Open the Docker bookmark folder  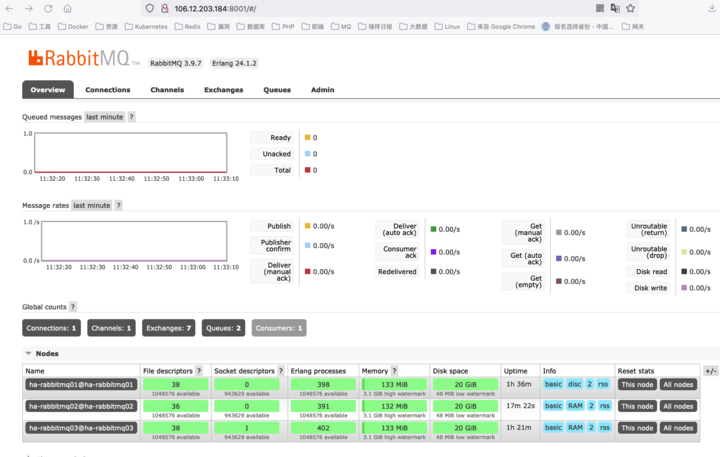click(x=73, y=27)
